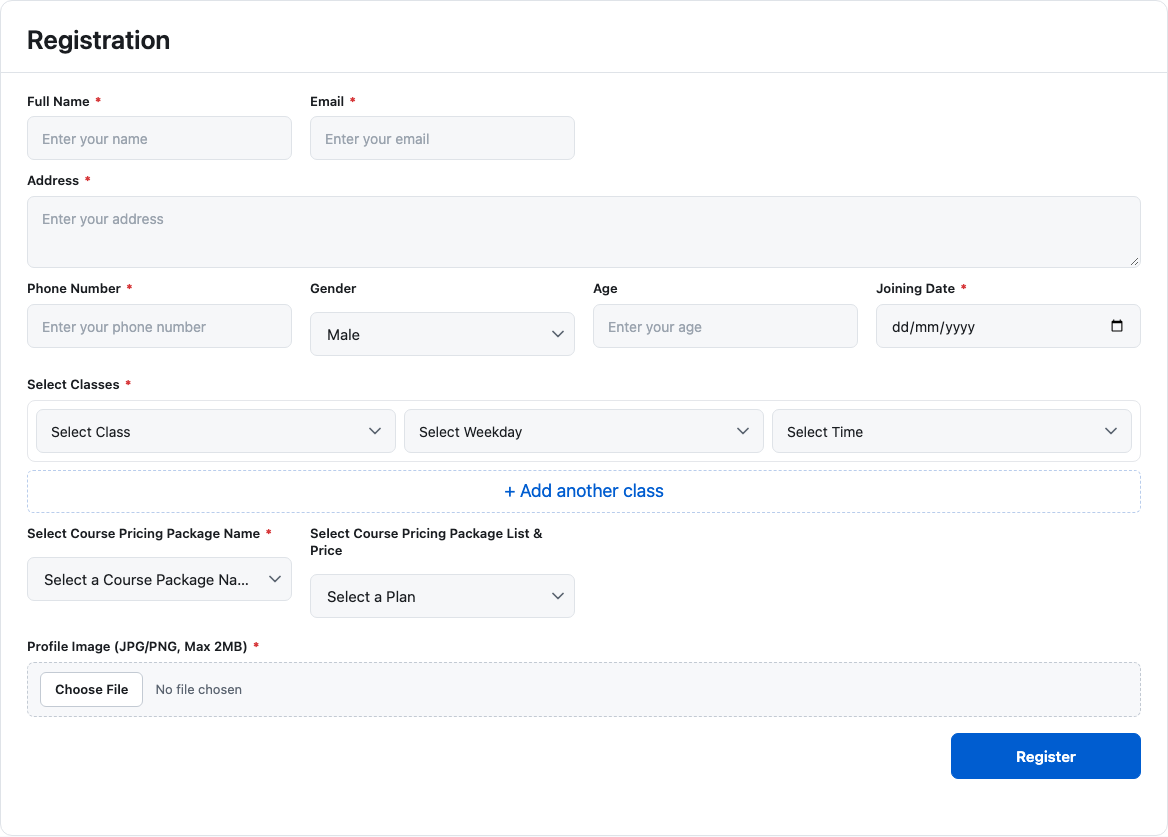This screenshot has width=1168, height=837.
Task: Click the No file chosen text
Action: pos(199,690)
